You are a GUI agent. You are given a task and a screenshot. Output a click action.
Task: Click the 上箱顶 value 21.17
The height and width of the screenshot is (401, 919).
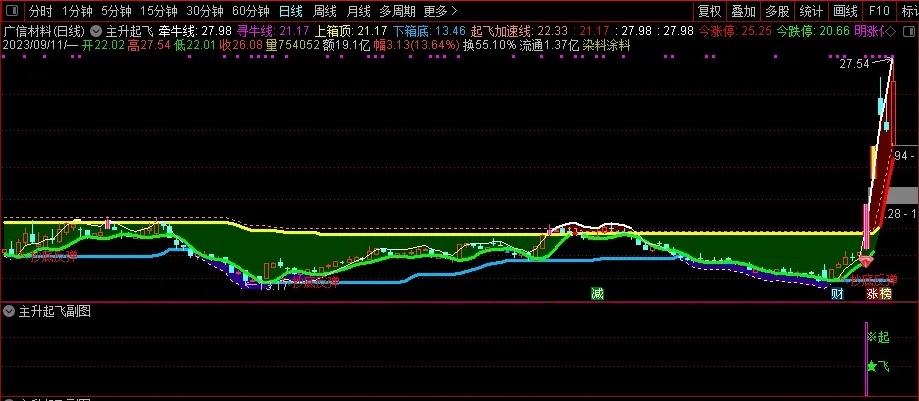pos(373,31)
